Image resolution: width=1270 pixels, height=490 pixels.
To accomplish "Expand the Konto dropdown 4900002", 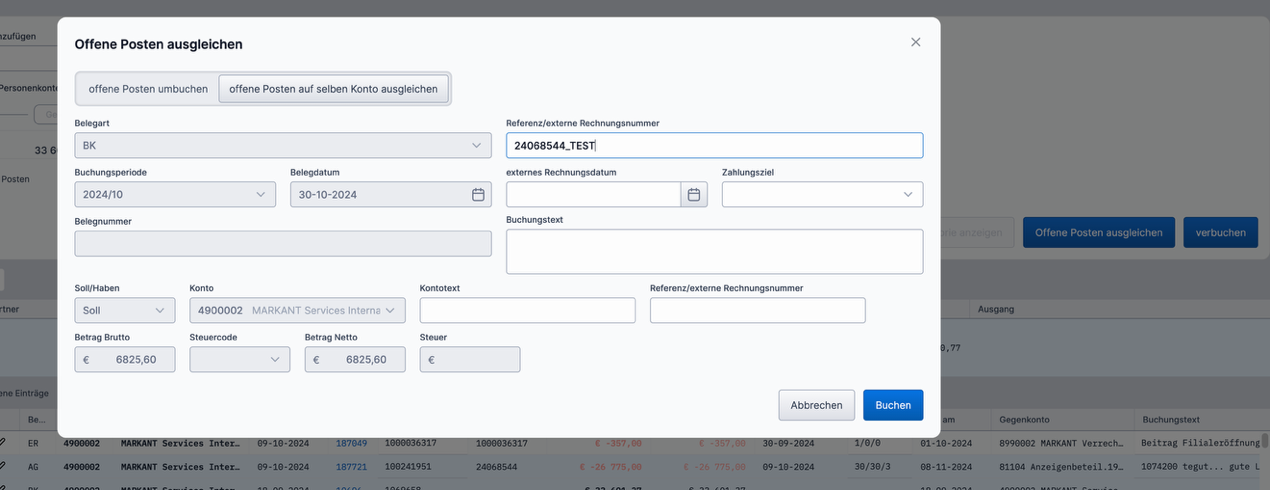I will click(297, 310).
